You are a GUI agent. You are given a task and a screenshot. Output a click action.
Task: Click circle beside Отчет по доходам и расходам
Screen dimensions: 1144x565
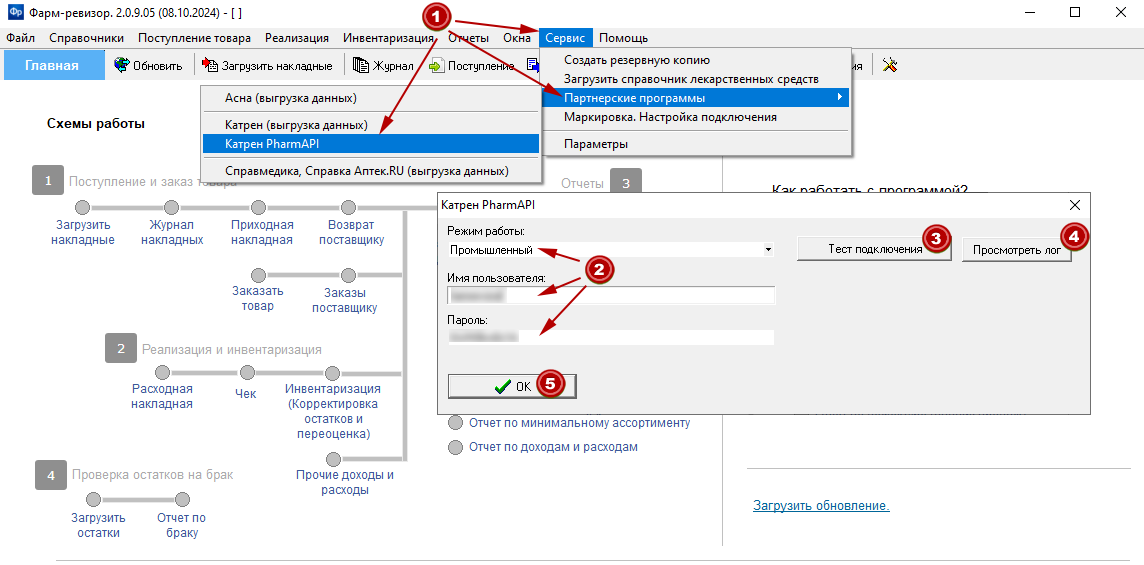pos(455,447)
